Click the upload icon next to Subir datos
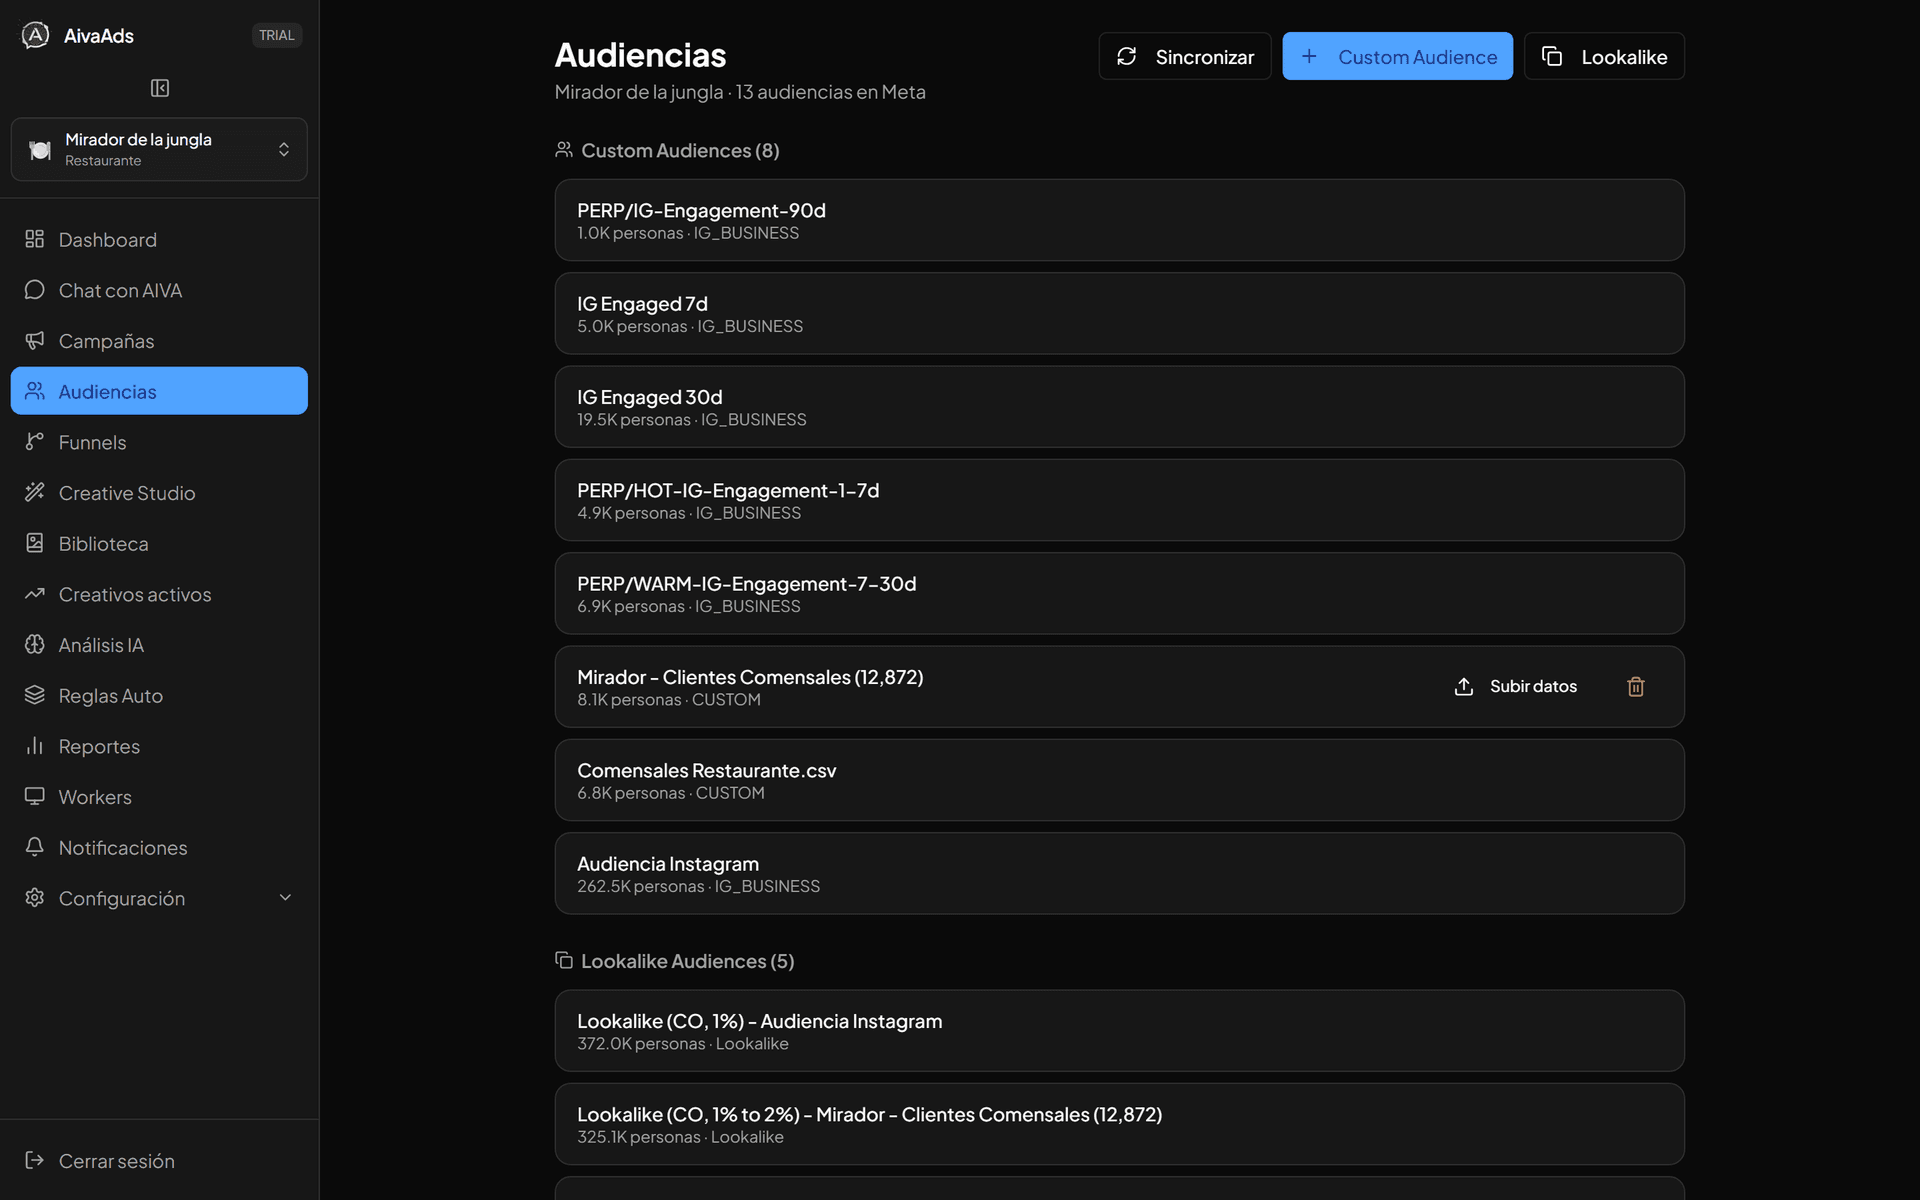This screenshot has height=1200, width=1920. (x=1464, y=686)
